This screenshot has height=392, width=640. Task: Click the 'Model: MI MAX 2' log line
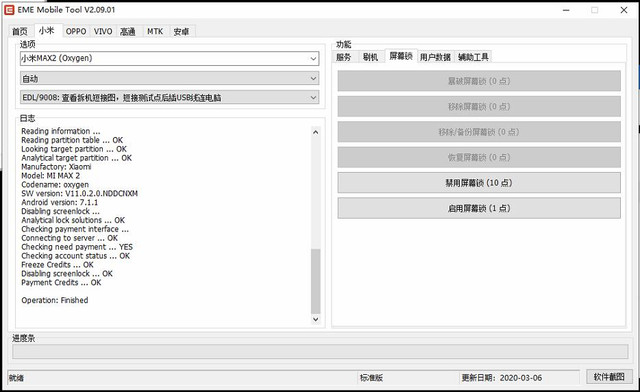pos(51,176)
